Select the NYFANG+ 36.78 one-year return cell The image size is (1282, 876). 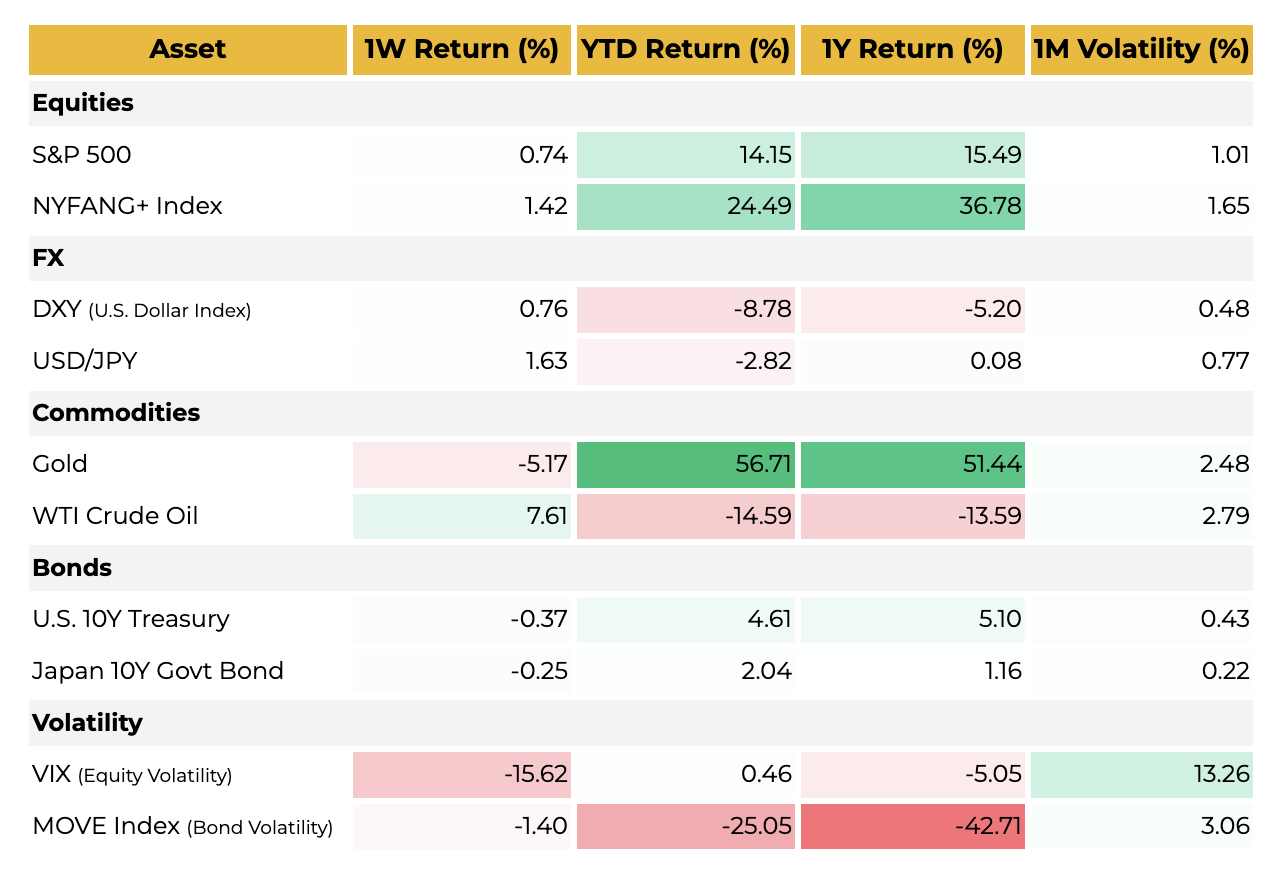(912, 206)
